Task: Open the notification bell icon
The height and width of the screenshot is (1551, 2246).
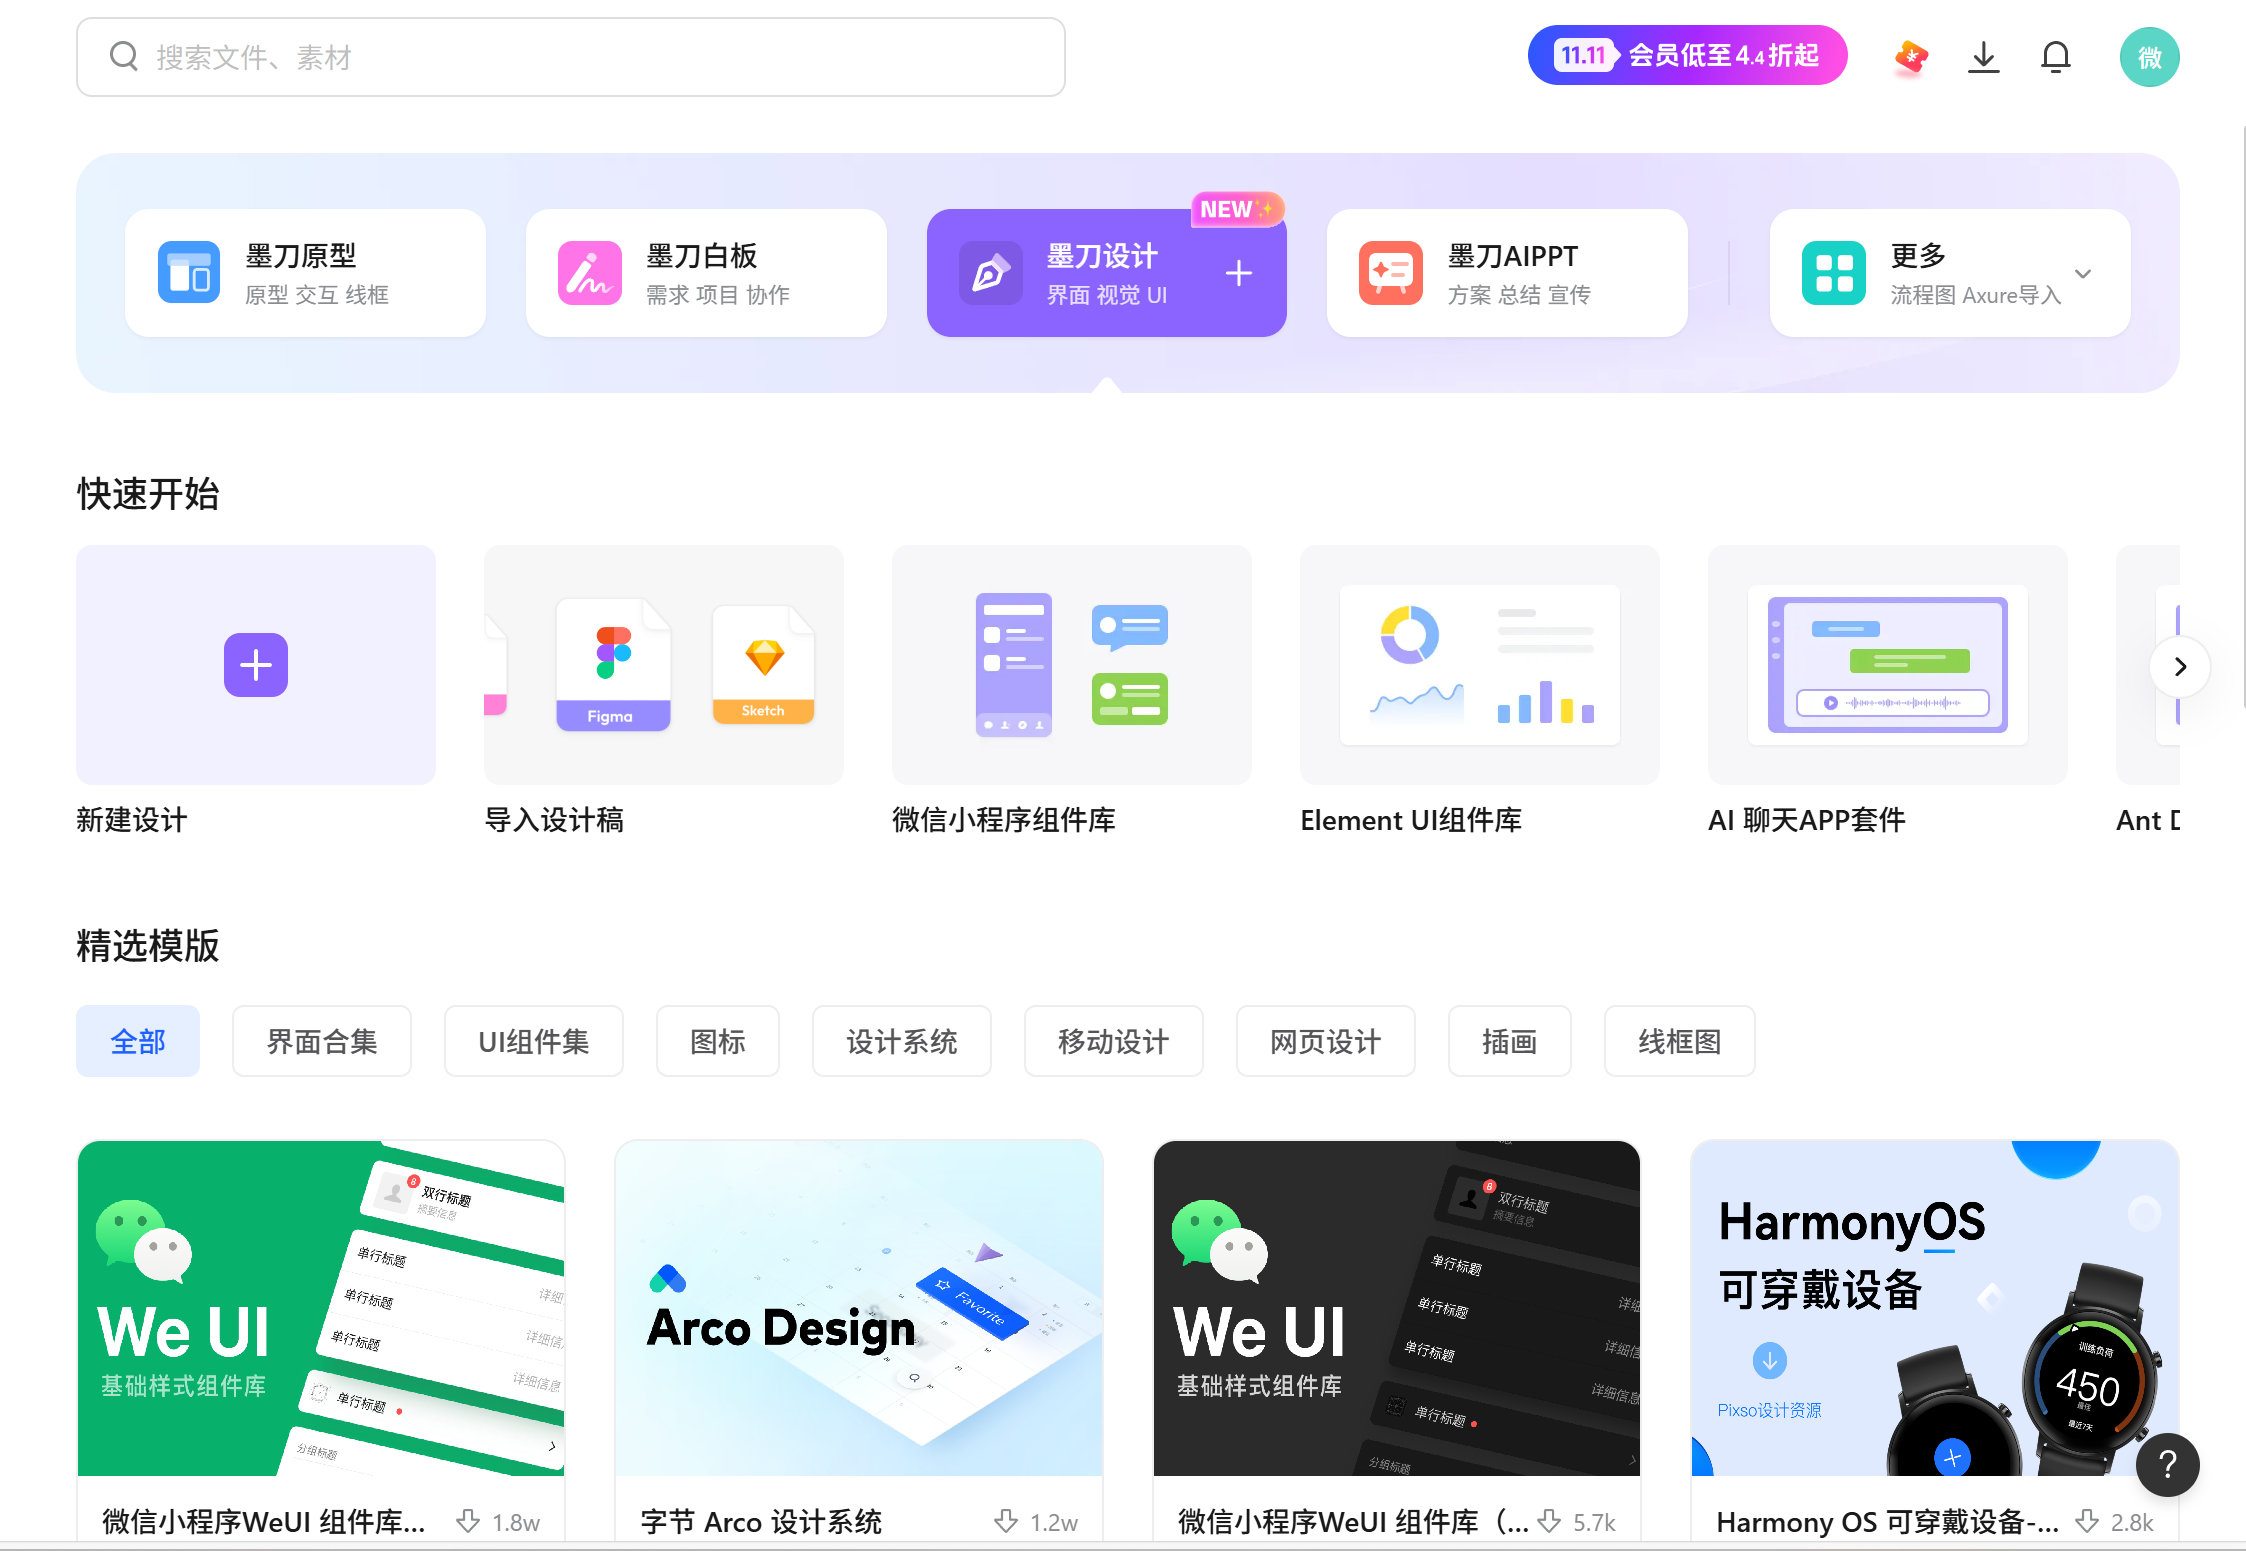Action: pyautogui.click(x=2056, y=57)
